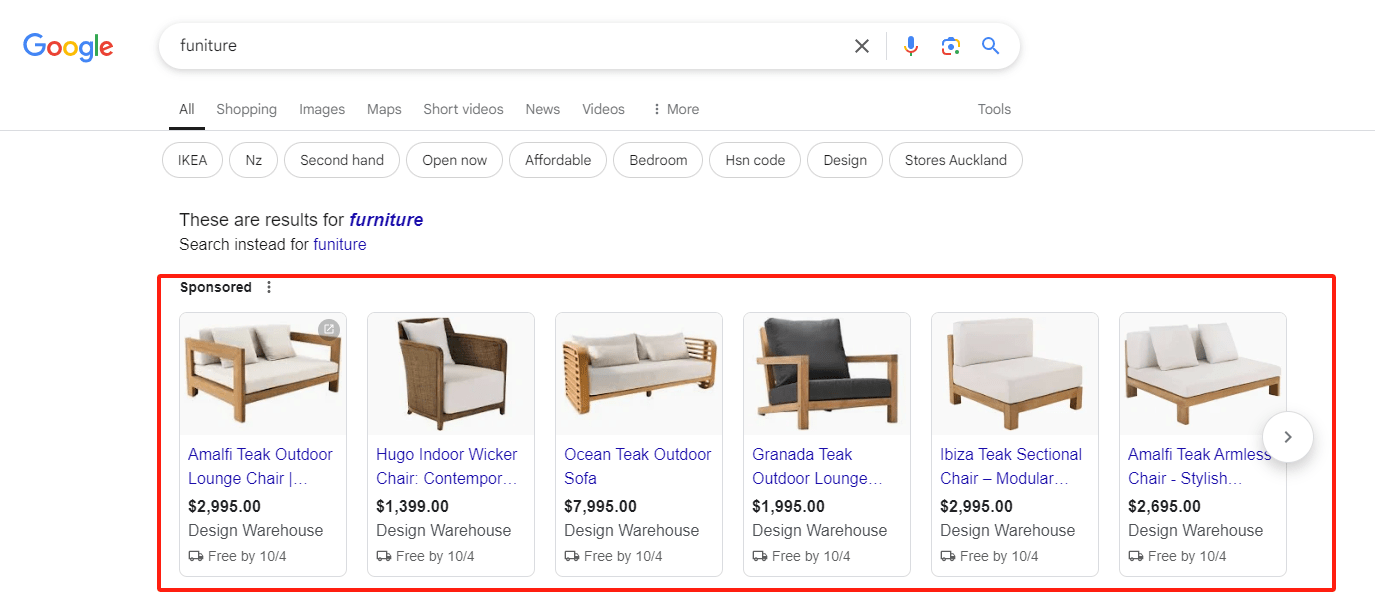1375x594 pixels.
Task: Open Ocean Teak Outdoor Sofa listing
Action: tap(638, 466)
